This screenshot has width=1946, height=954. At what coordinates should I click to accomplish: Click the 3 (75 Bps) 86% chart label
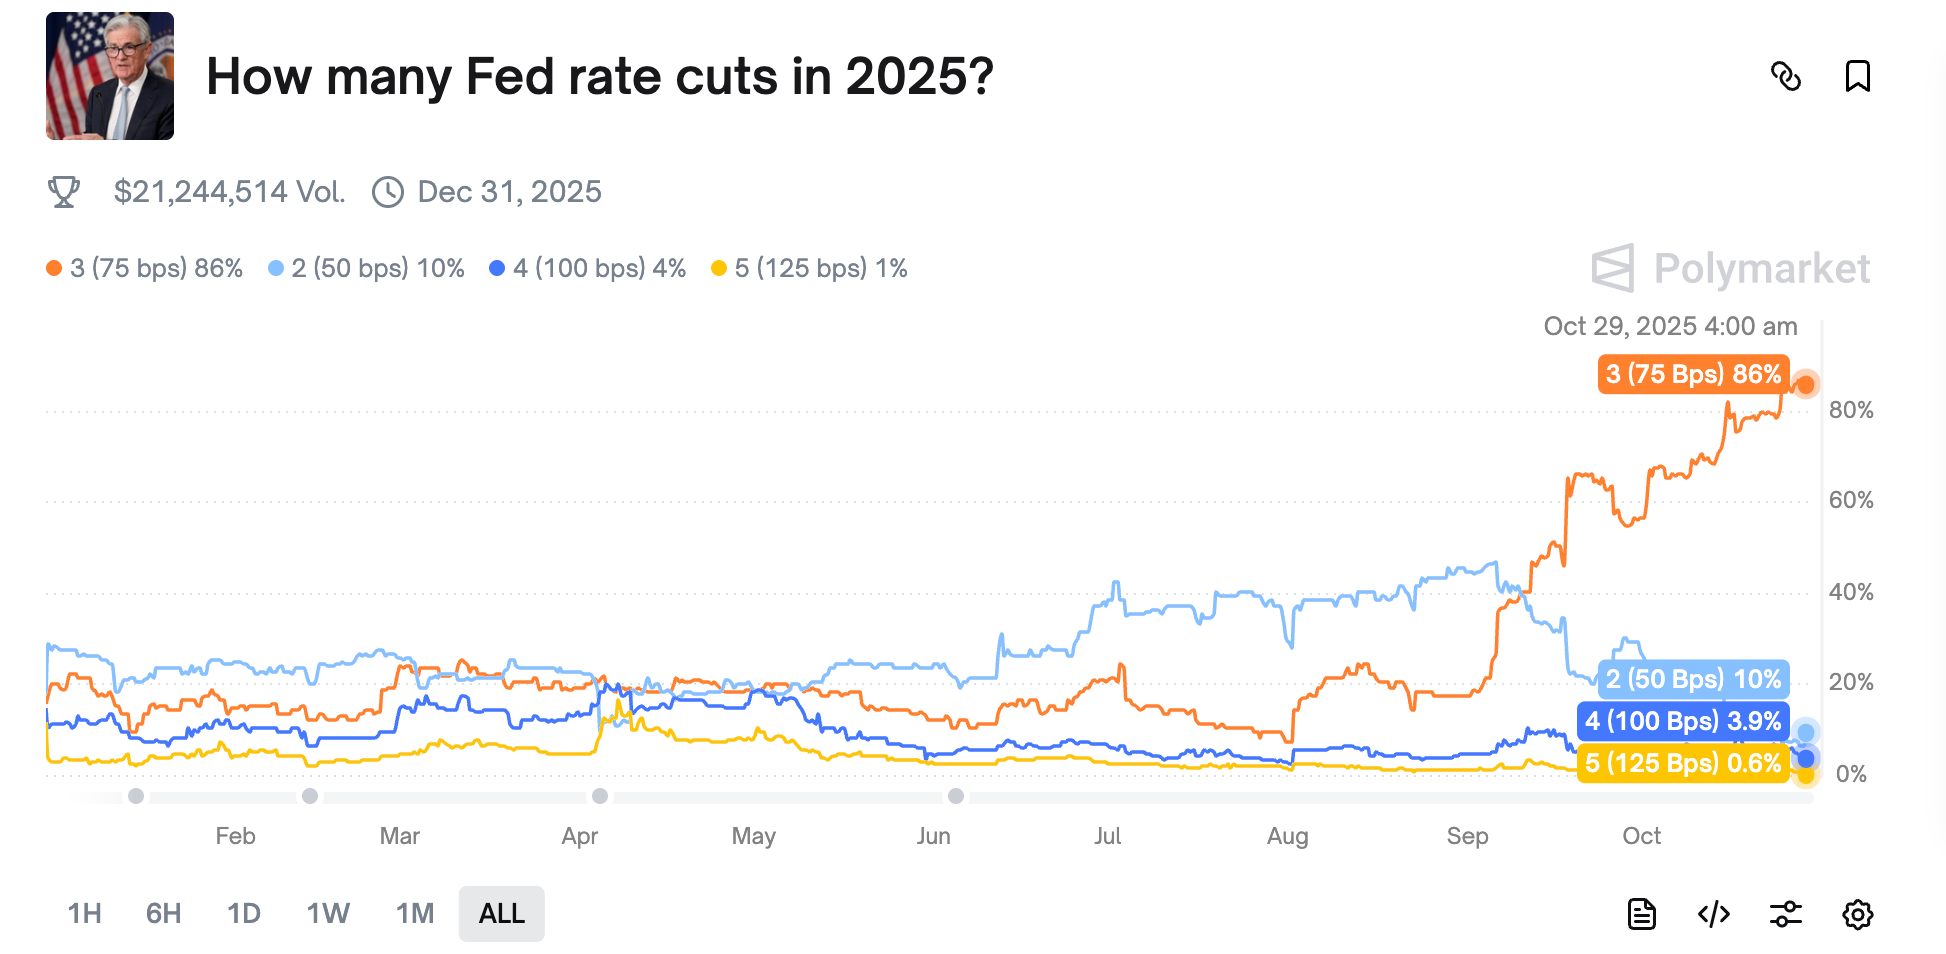(x=1693, y=374)
